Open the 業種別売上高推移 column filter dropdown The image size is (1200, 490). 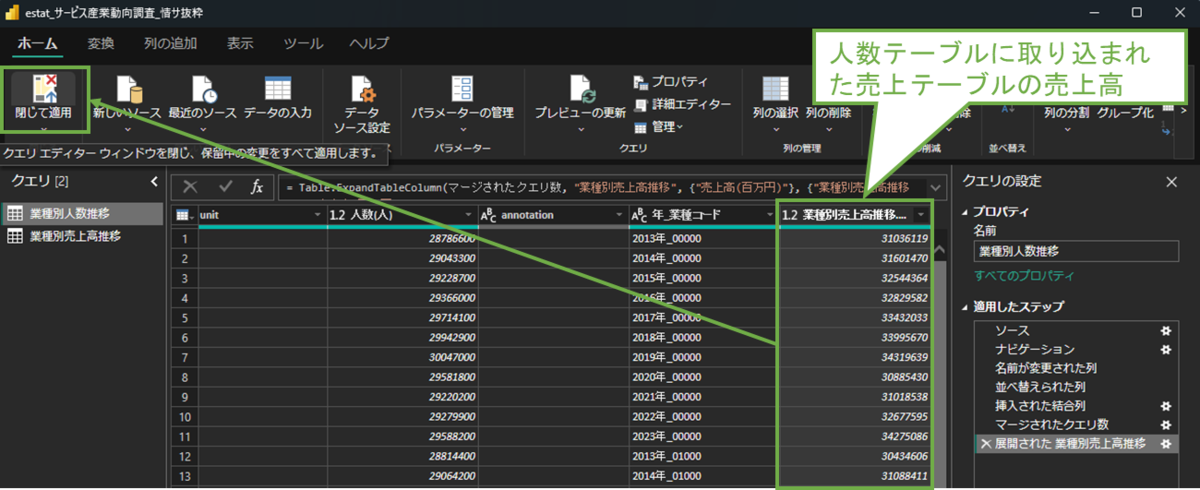[920, 215]
